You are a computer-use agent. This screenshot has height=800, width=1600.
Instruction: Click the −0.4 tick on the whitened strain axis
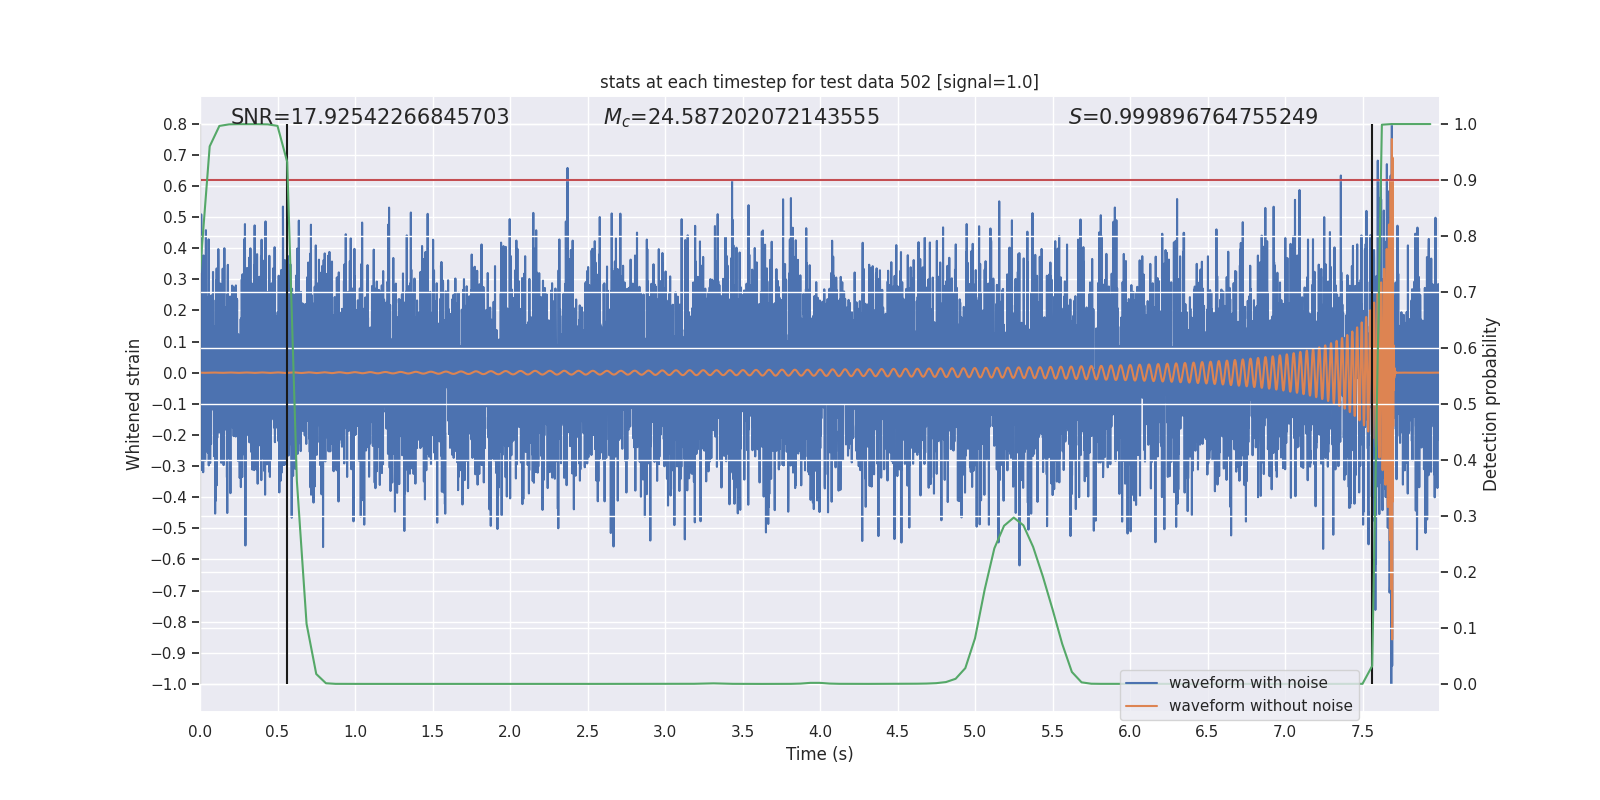tap(169, 497)
